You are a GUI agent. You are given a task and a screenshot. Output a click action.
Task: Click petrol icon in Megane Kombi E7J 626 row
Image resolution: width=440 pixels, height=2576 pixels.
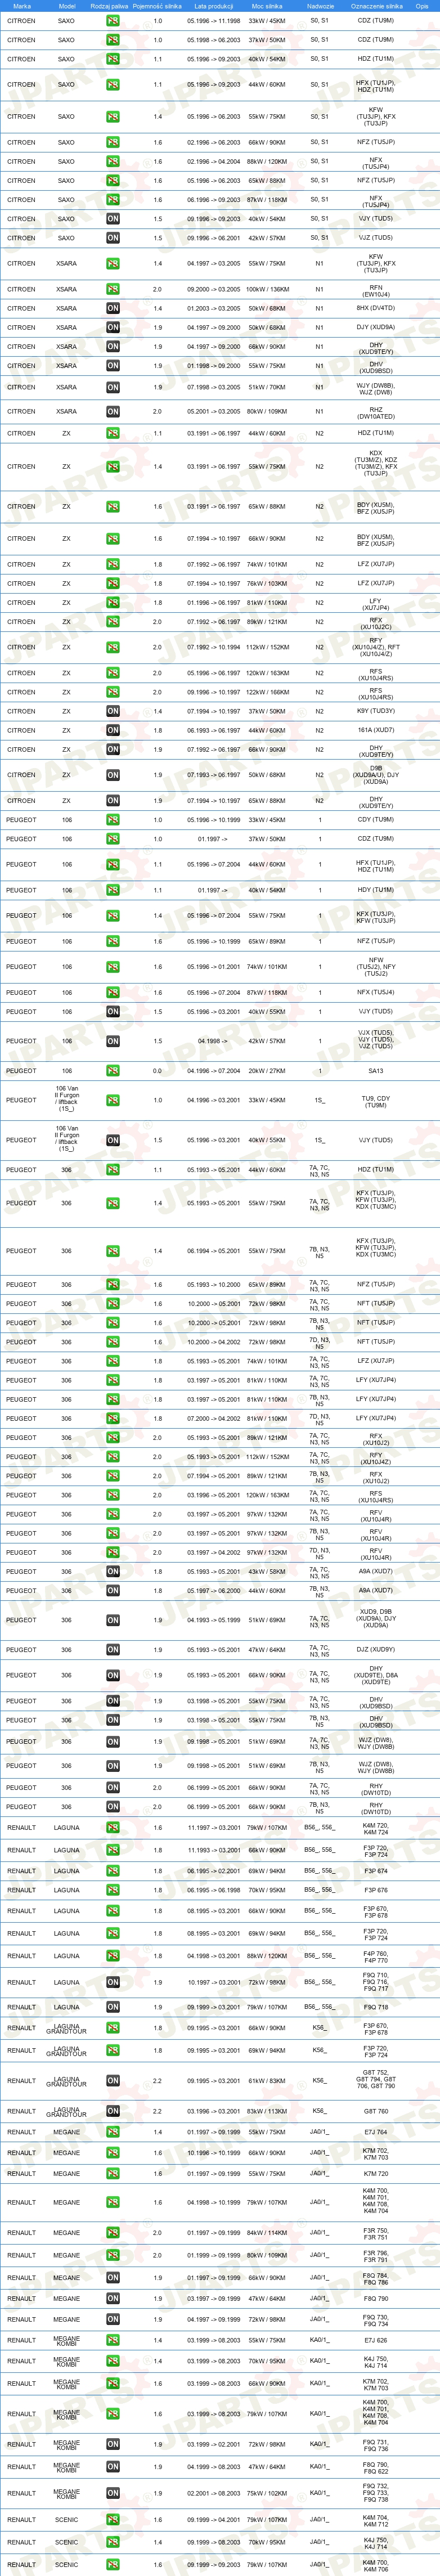(113, 2340)
